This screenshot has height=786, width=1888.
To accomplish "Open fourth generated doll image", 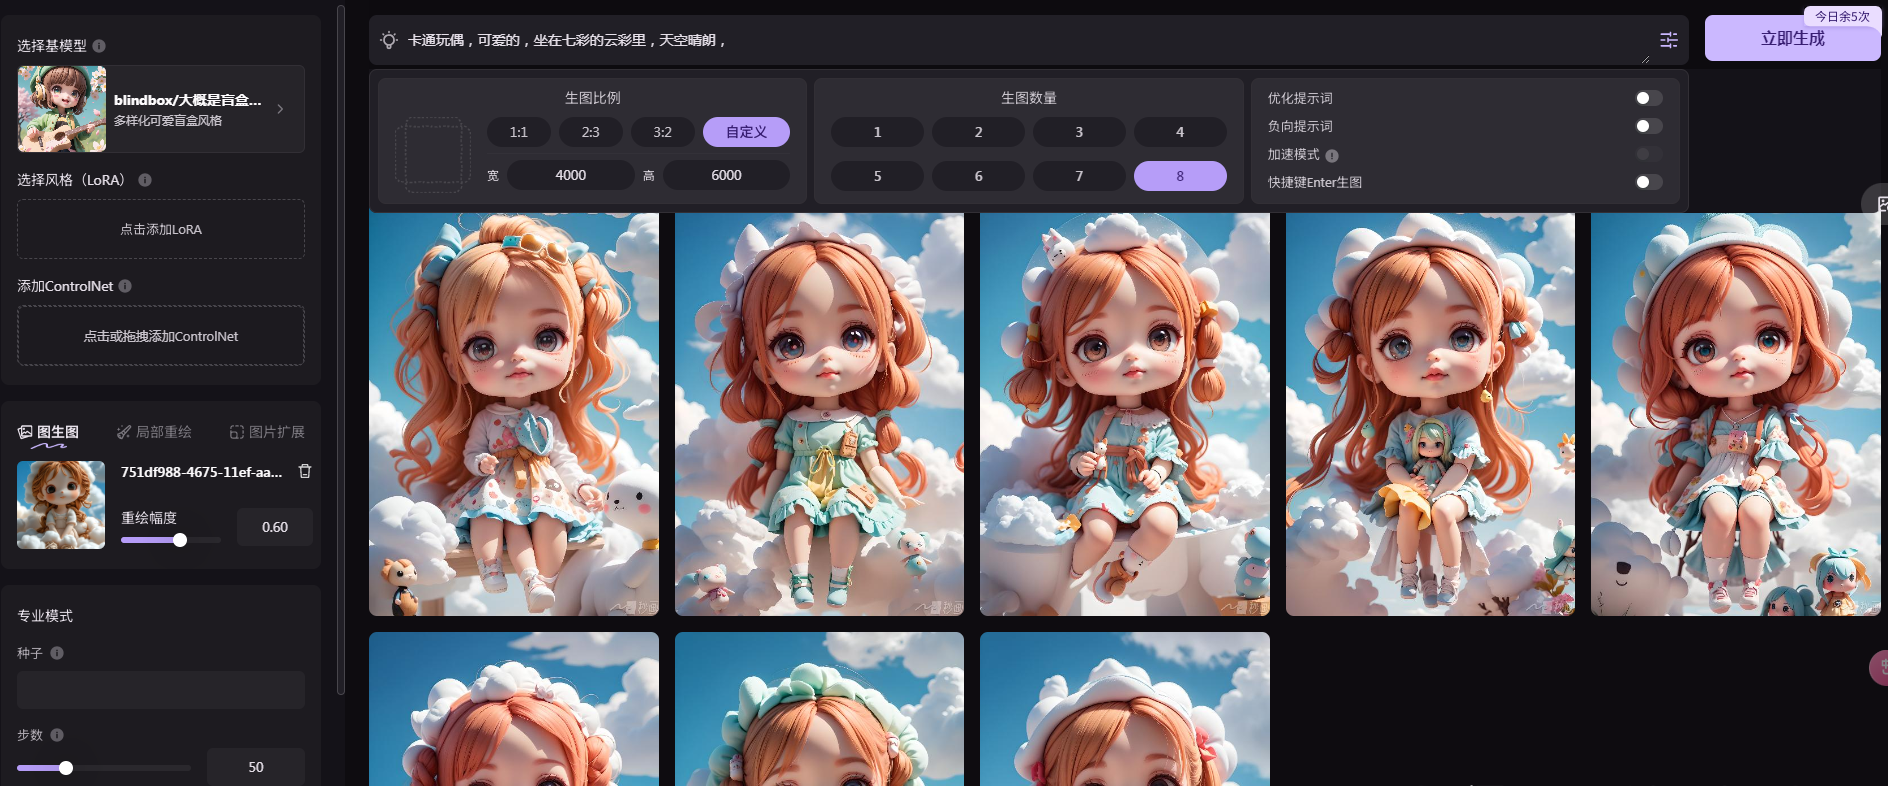I will (x=1430, y=414).
